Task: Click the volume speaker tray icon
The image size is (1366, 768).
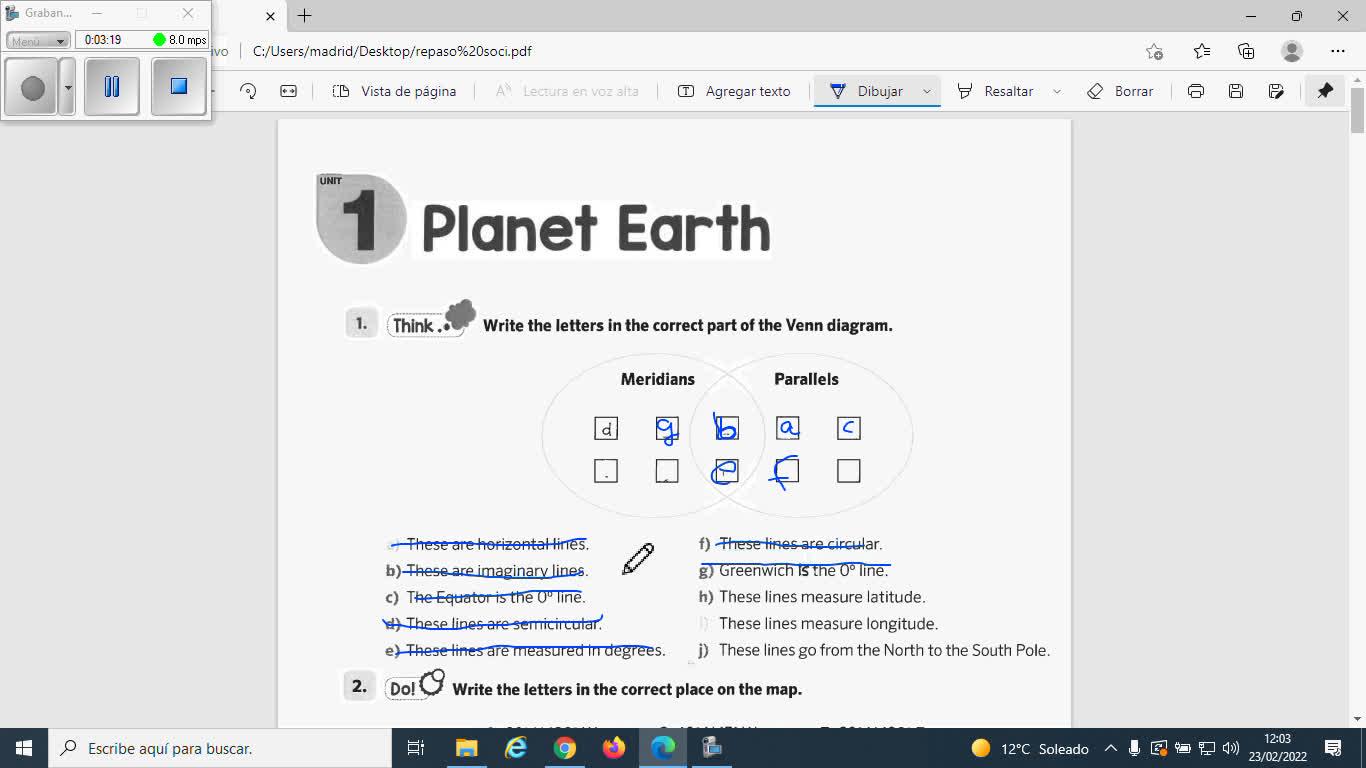Action: tap(1231, 748)
